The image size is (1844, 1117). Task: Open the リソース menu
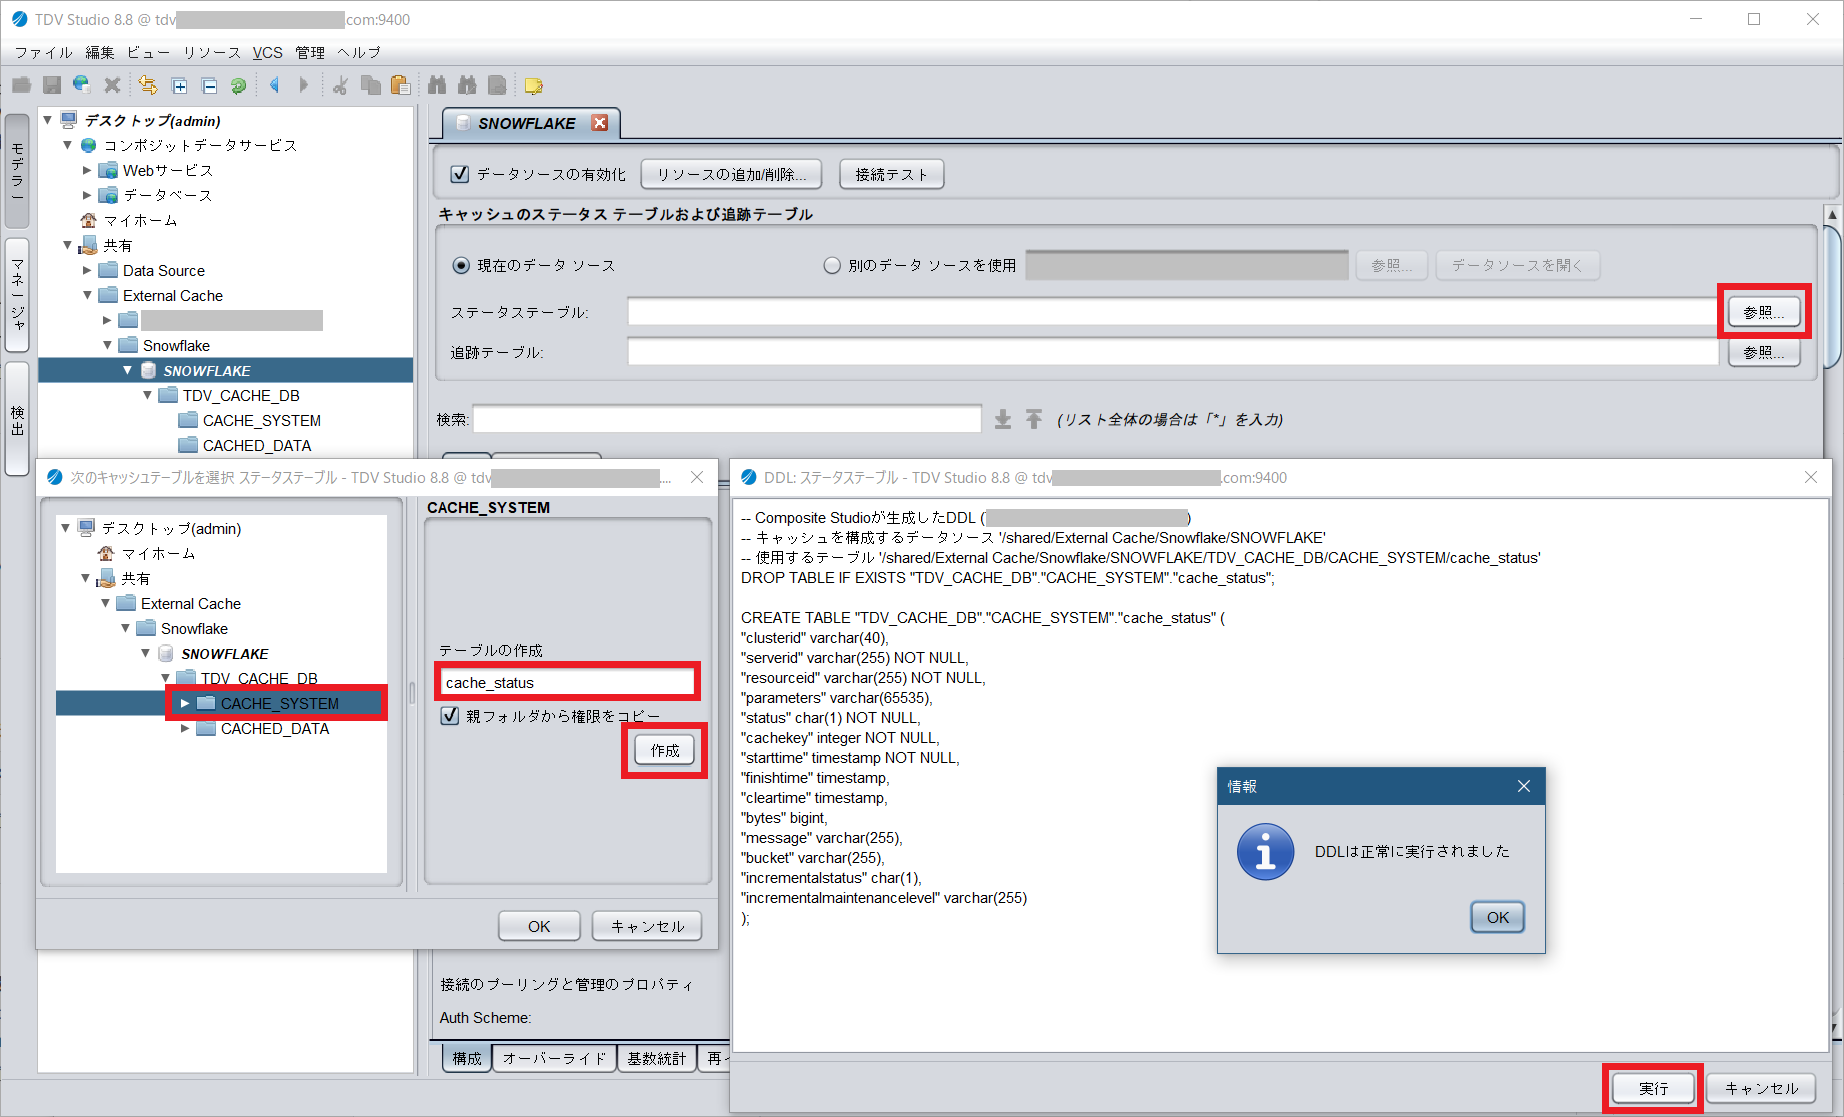pyautogui.click(x=211, y=52)
